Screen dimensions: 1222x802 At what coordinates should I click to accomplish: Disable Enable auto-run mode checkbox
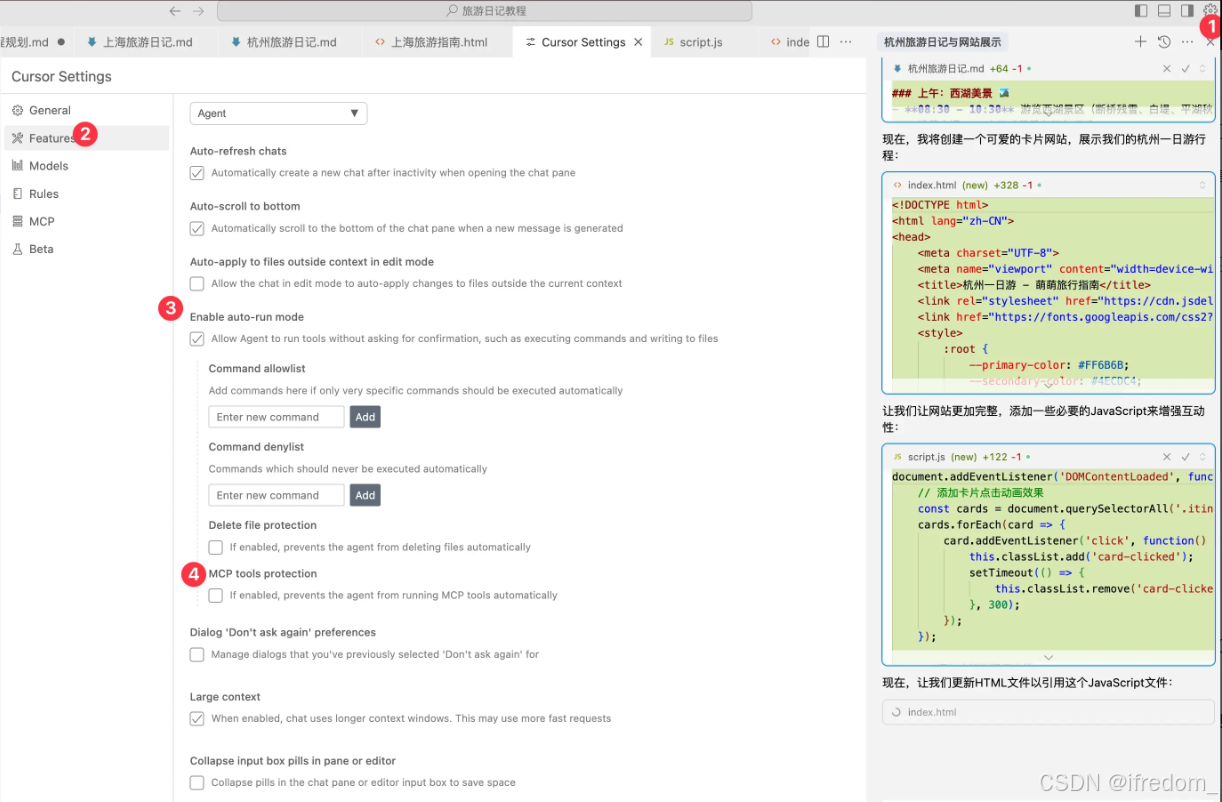(x=197, y=339)
